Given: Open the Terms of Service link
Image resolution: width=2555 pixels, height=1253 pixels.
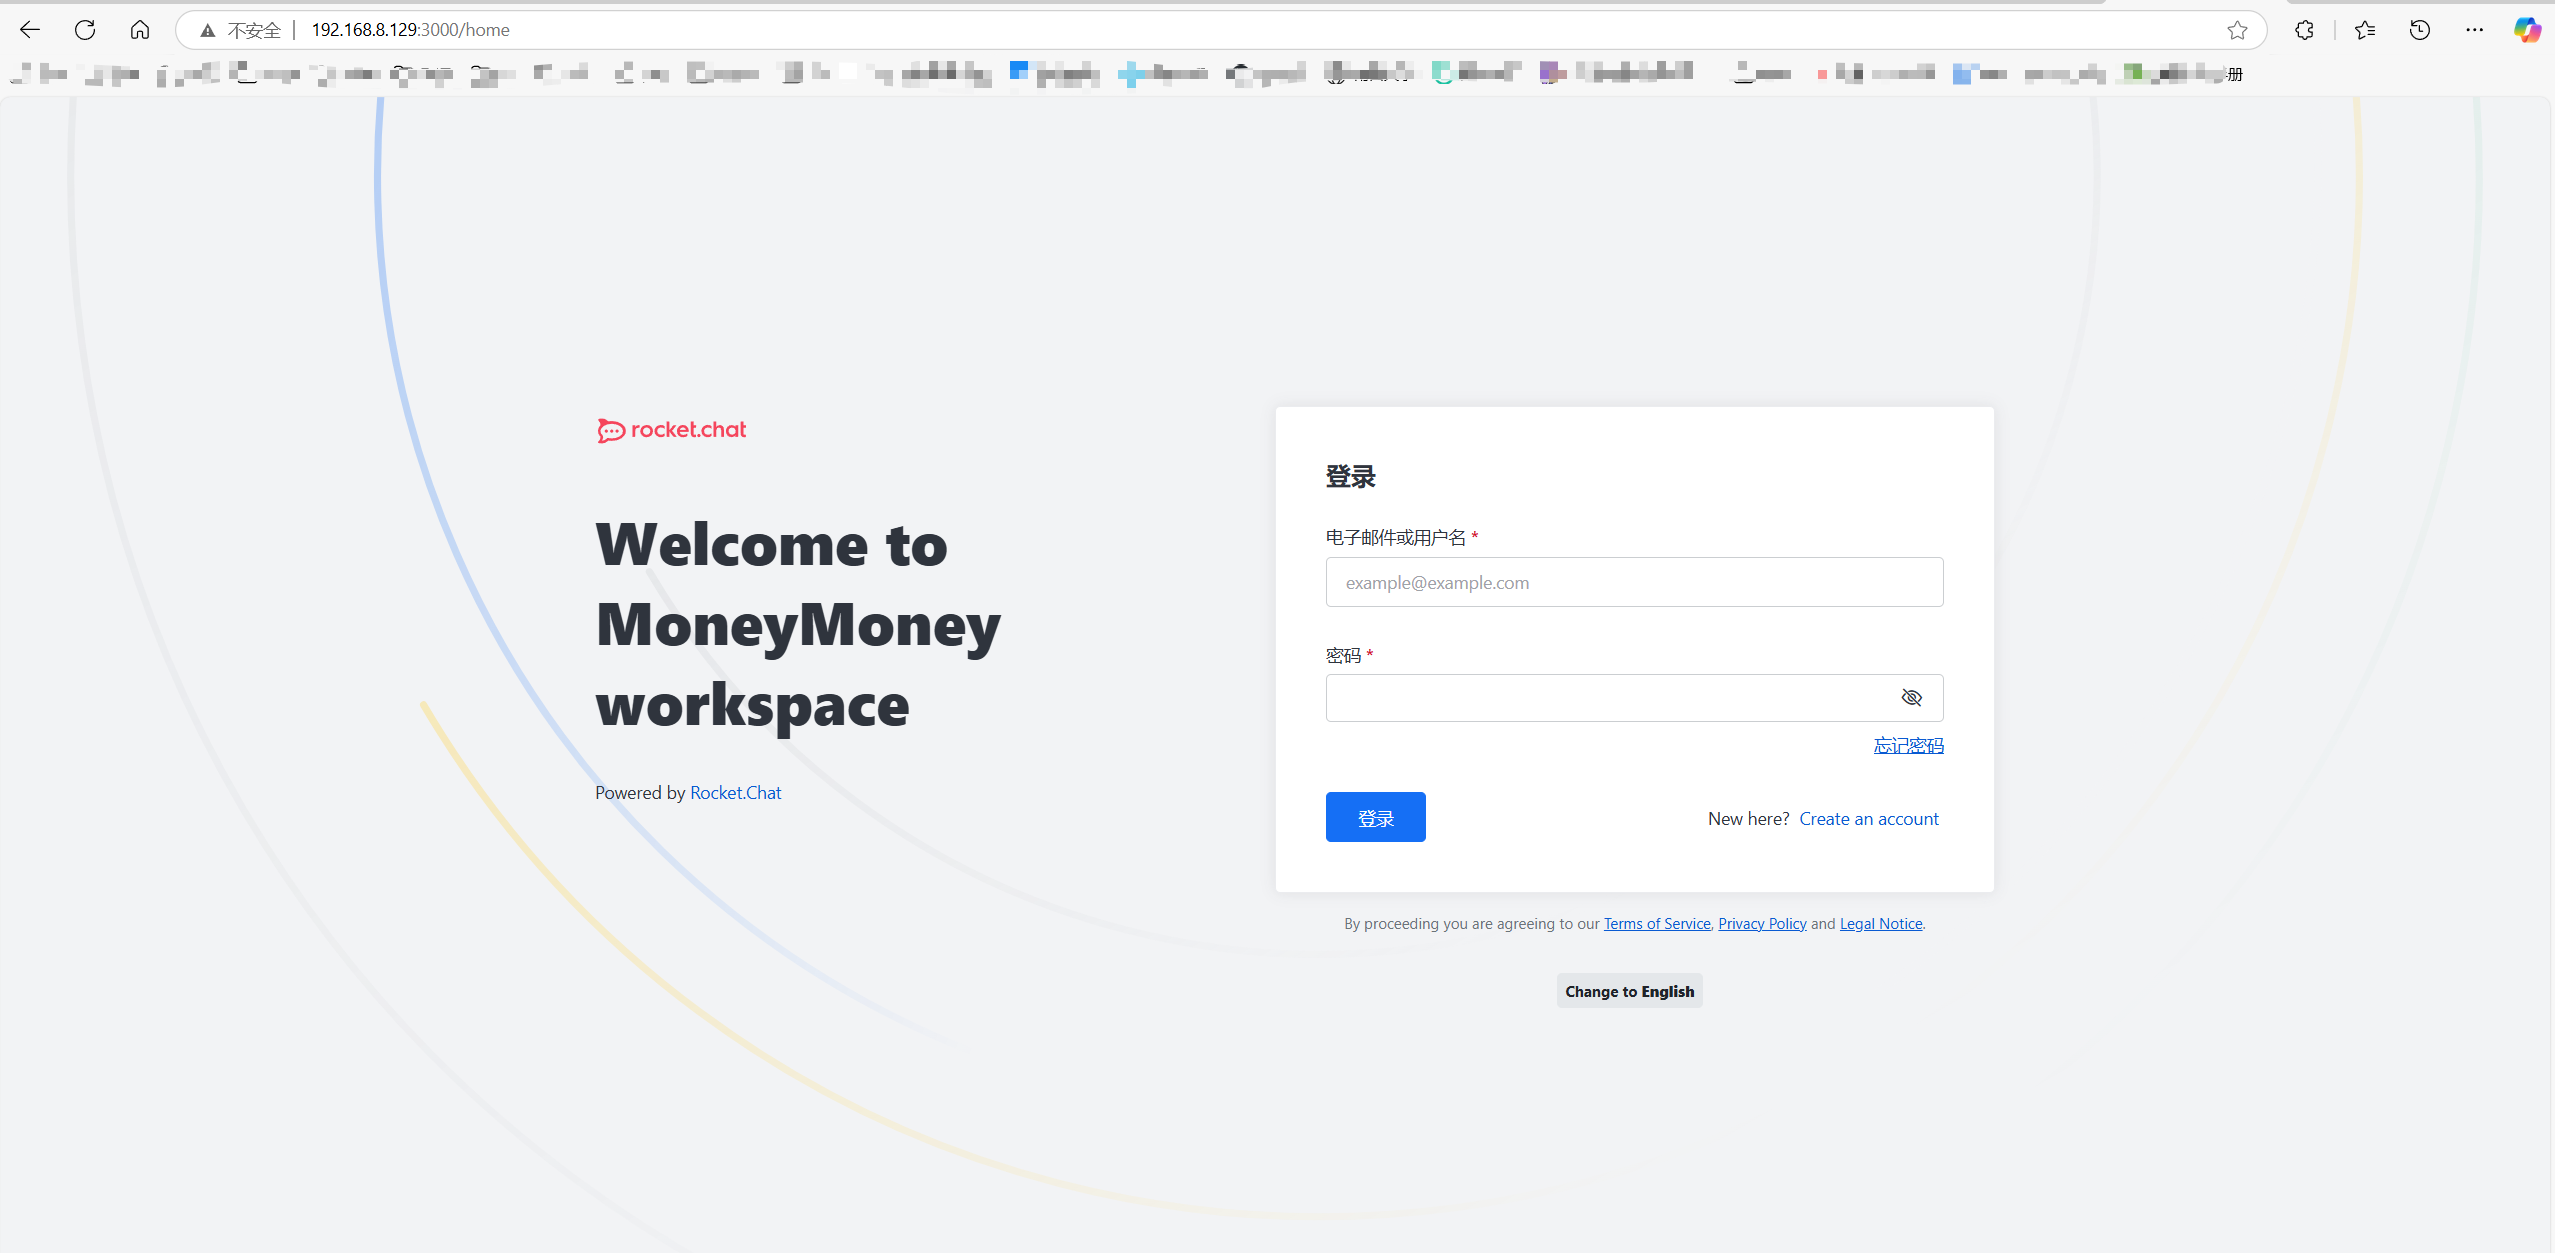Looking at the screenshot, I should (x=1656, y=924).
